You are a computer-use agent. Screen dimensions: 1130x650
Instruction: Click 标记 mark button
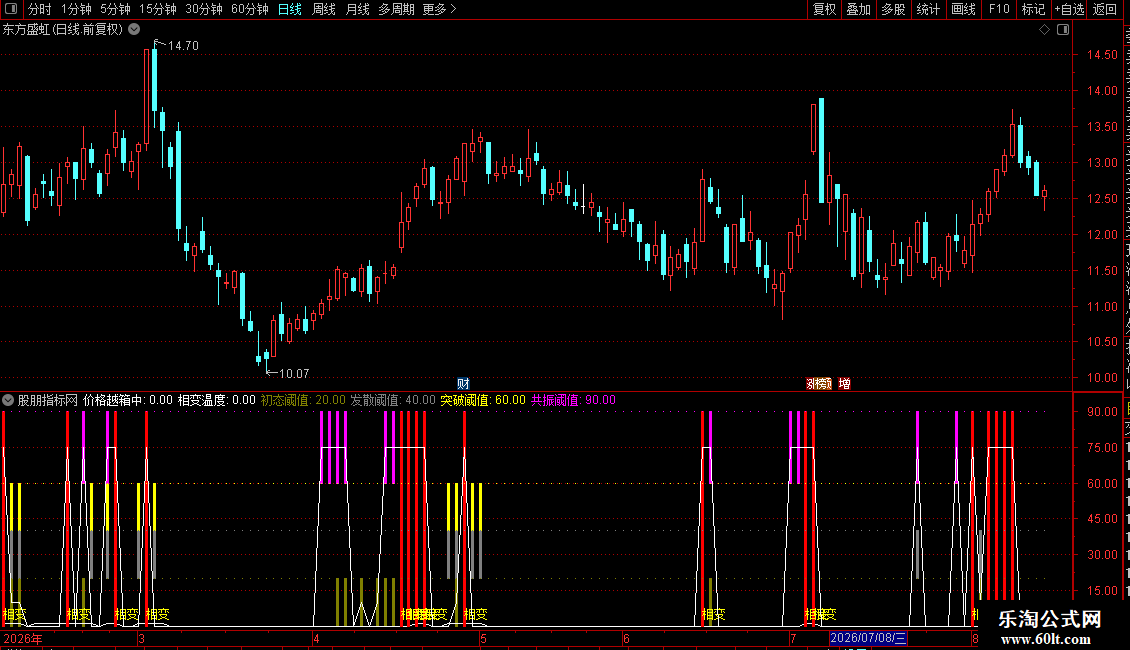1033,9
